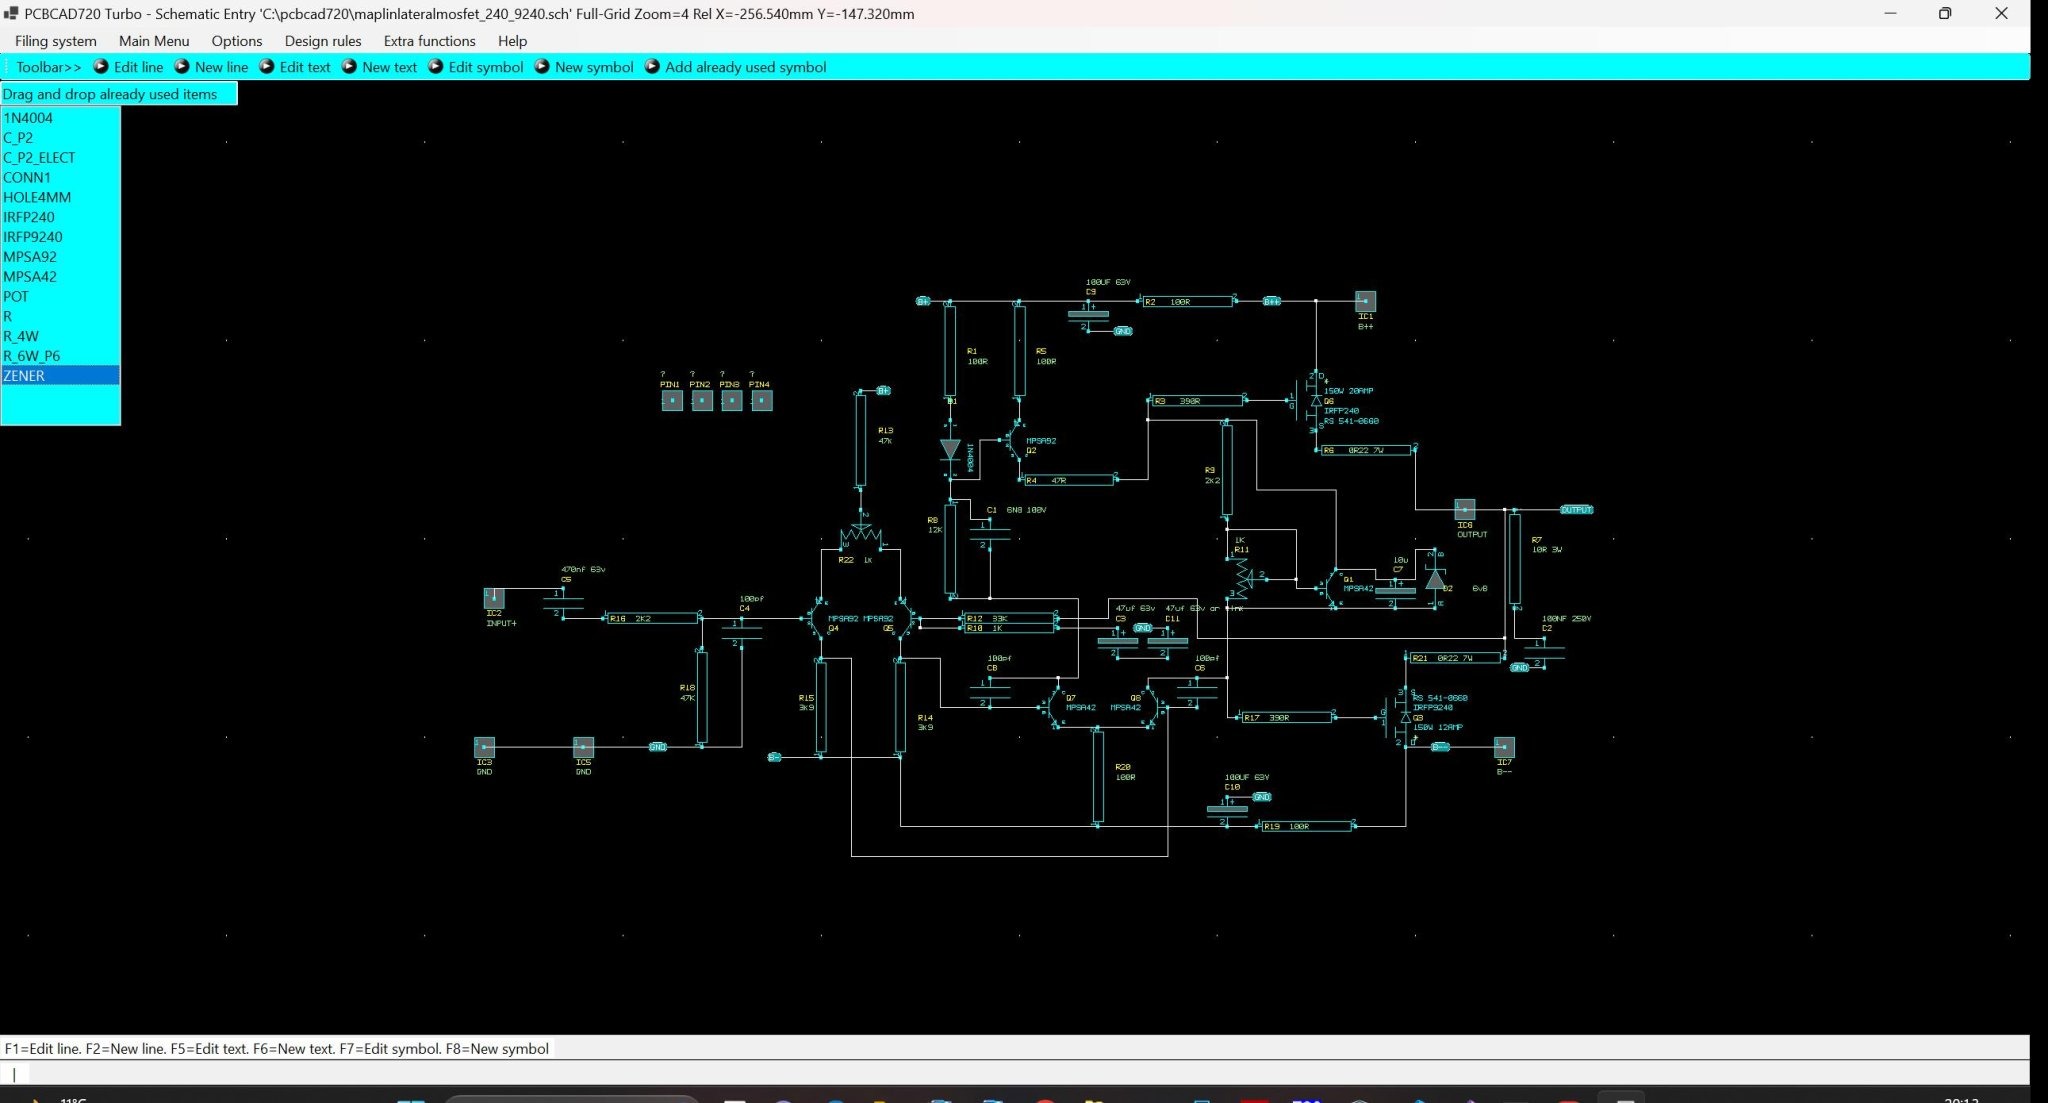
Task: Pick C_P2_ELECT from the used items list
Action: (60, 158)
